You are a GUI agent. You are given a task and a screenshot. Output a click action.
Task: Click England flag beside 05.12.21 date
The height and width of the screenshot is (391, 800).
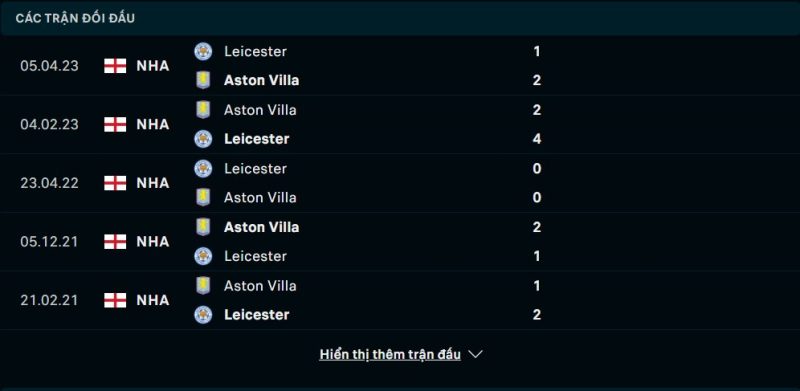pos(115,241)
